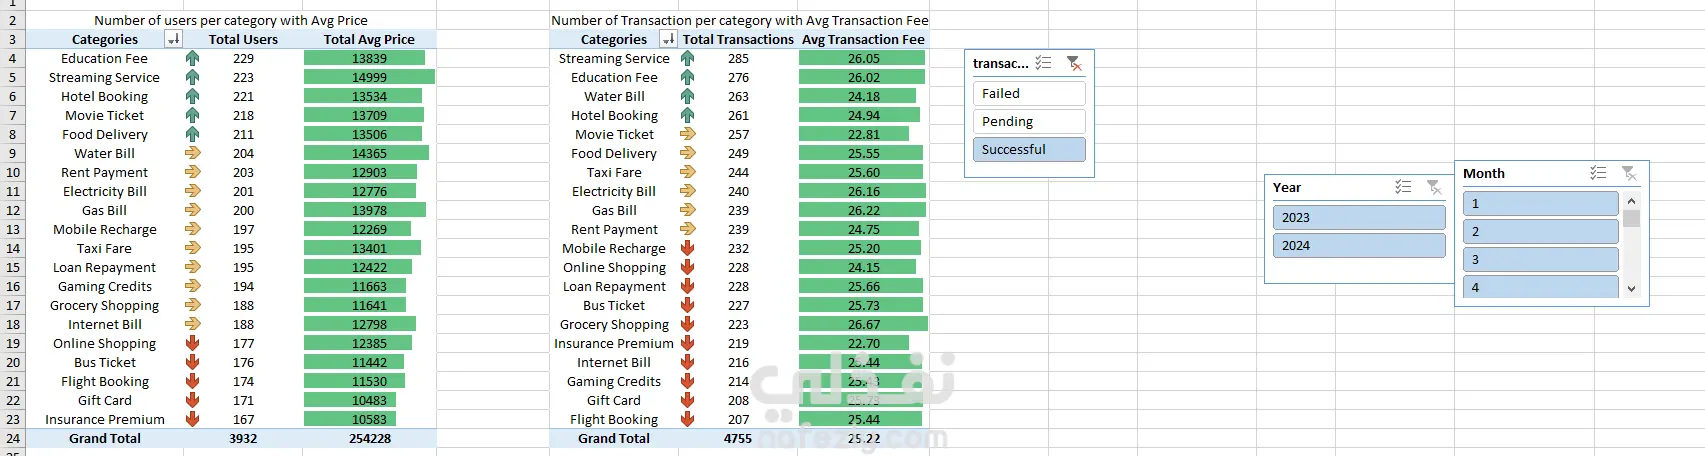The image size is (1705, 456).
Task: Select row header 24
Action: pyautogui.click(x=12, y=438)
